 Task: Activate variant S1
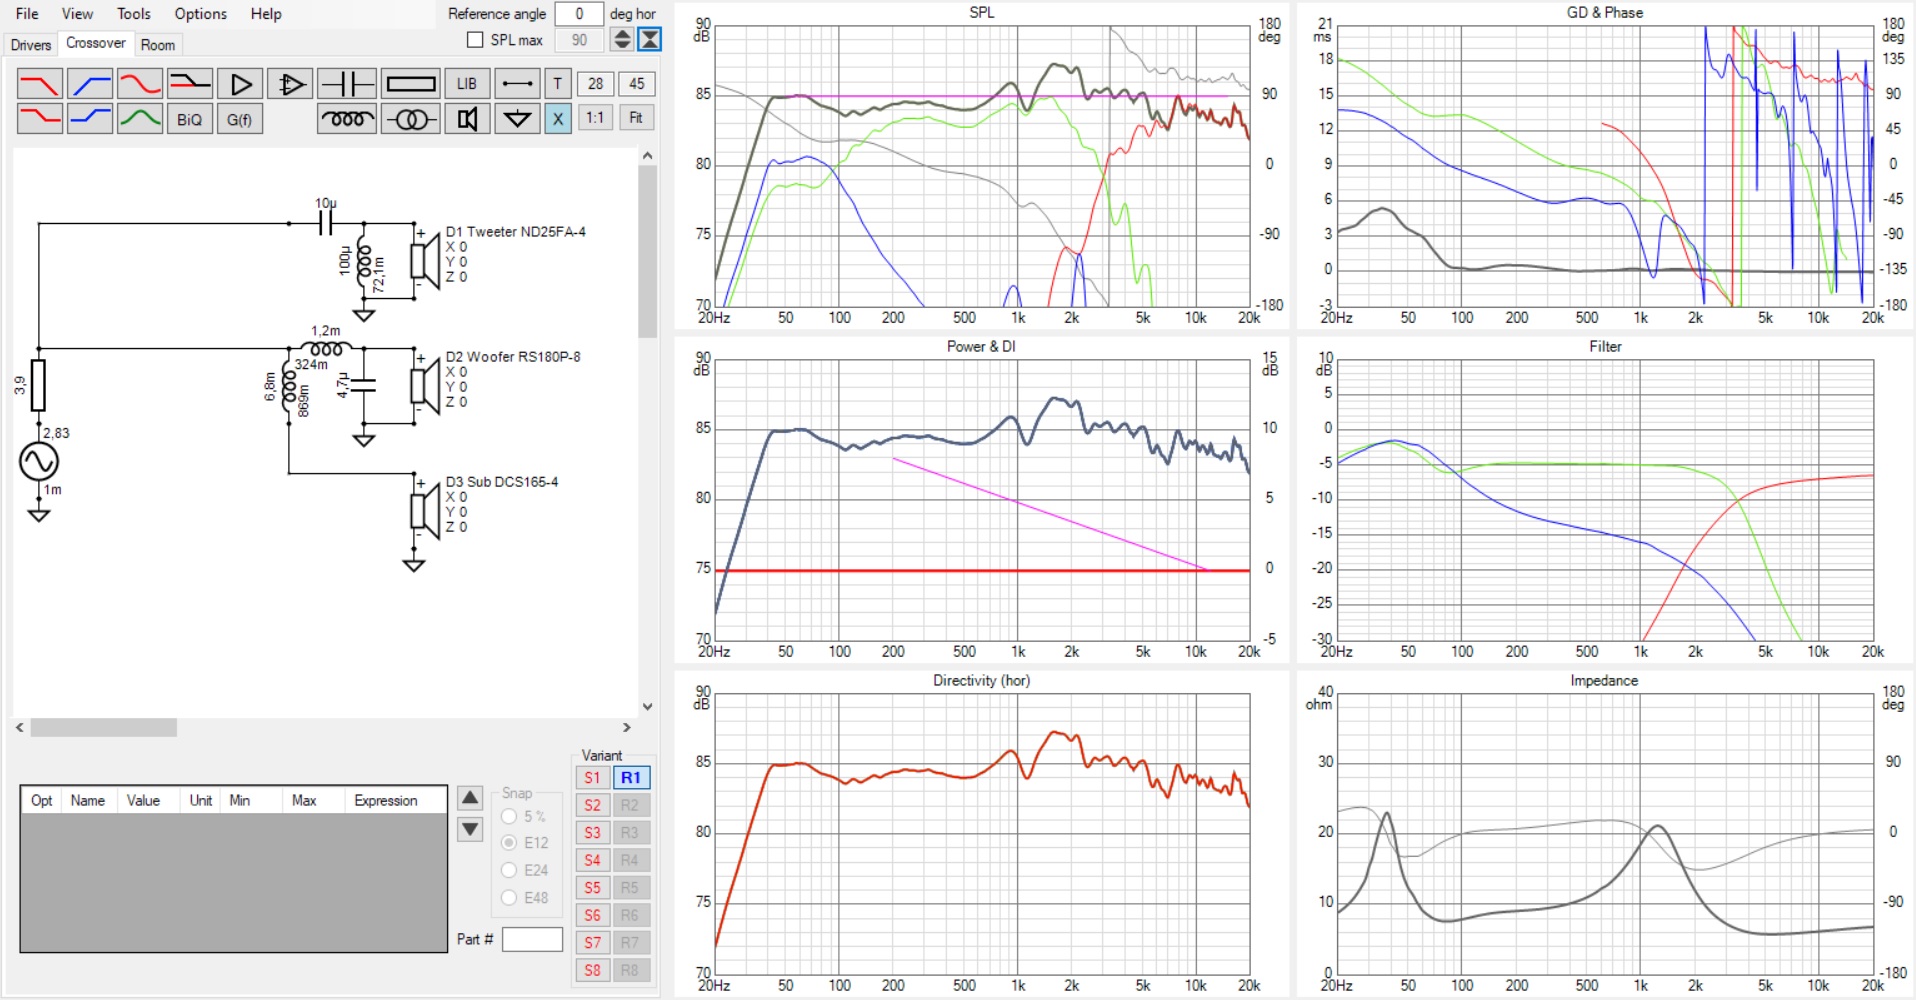point(593,778)
